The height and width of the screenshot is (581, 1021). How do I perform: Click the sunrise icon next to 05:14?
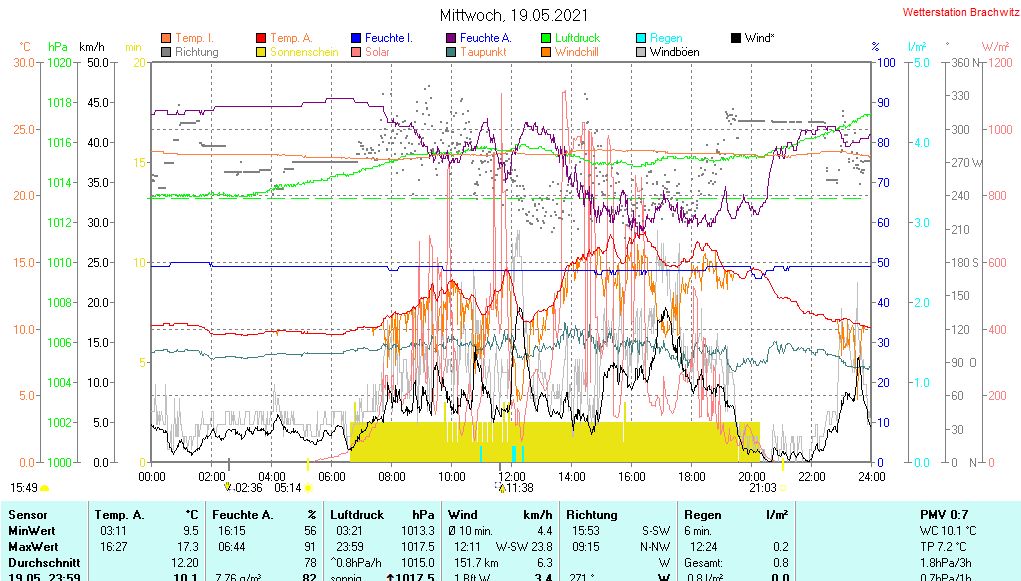click(308, 488)
